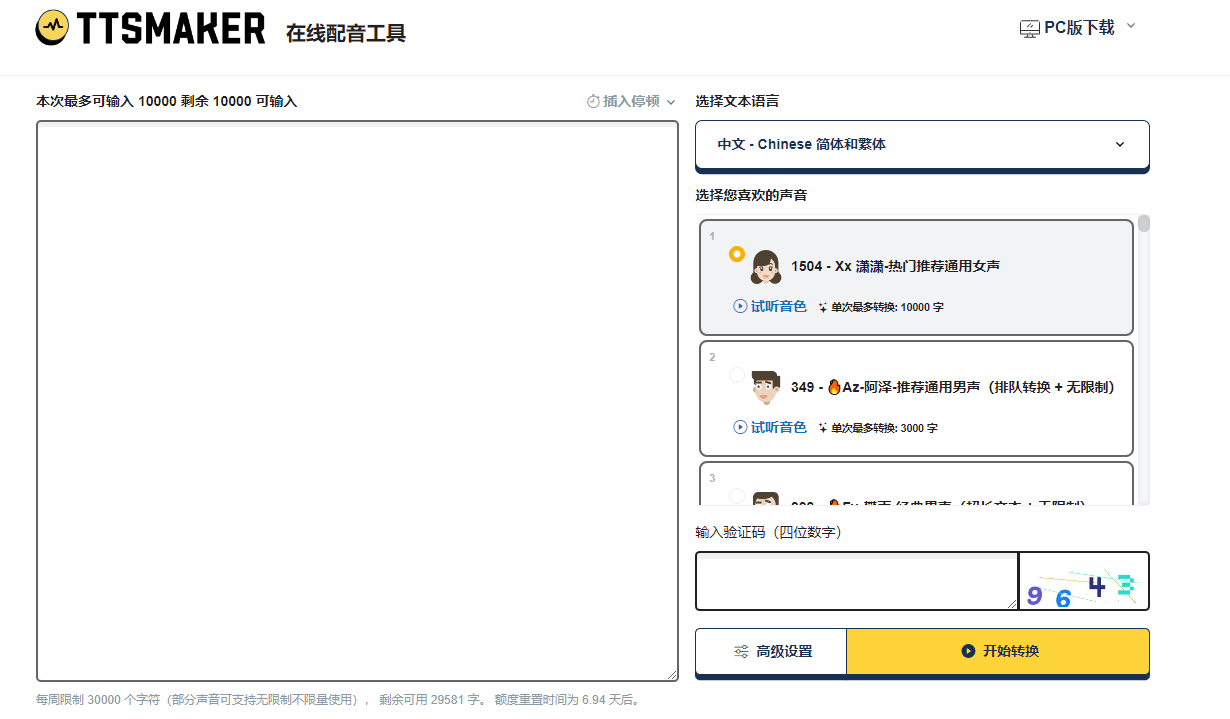Click the 选择您喜欢的声音 label
The width and height of the screenshot is (1230, 719).
pyautogui.click(x=751, y=195)
